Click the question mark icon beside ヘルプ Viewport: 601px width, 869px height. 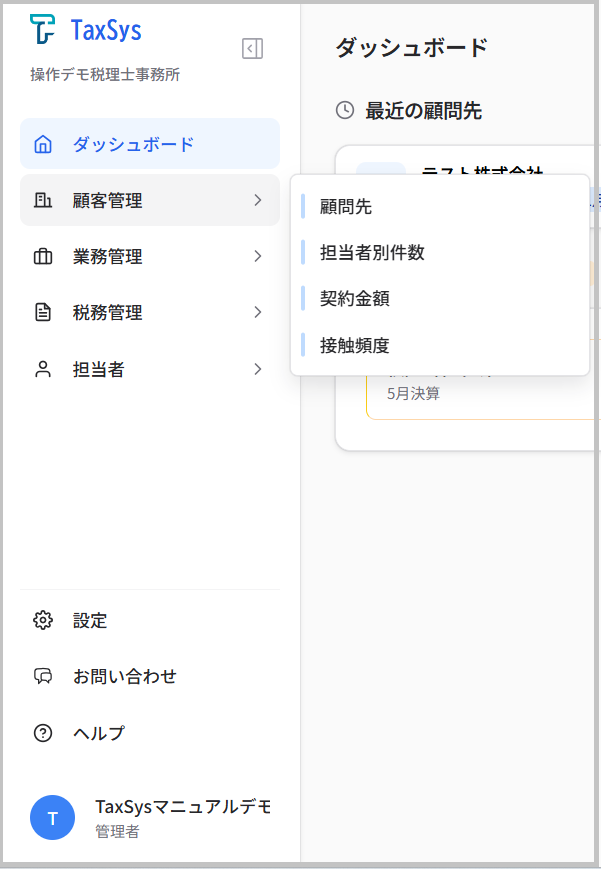(43, 733)
